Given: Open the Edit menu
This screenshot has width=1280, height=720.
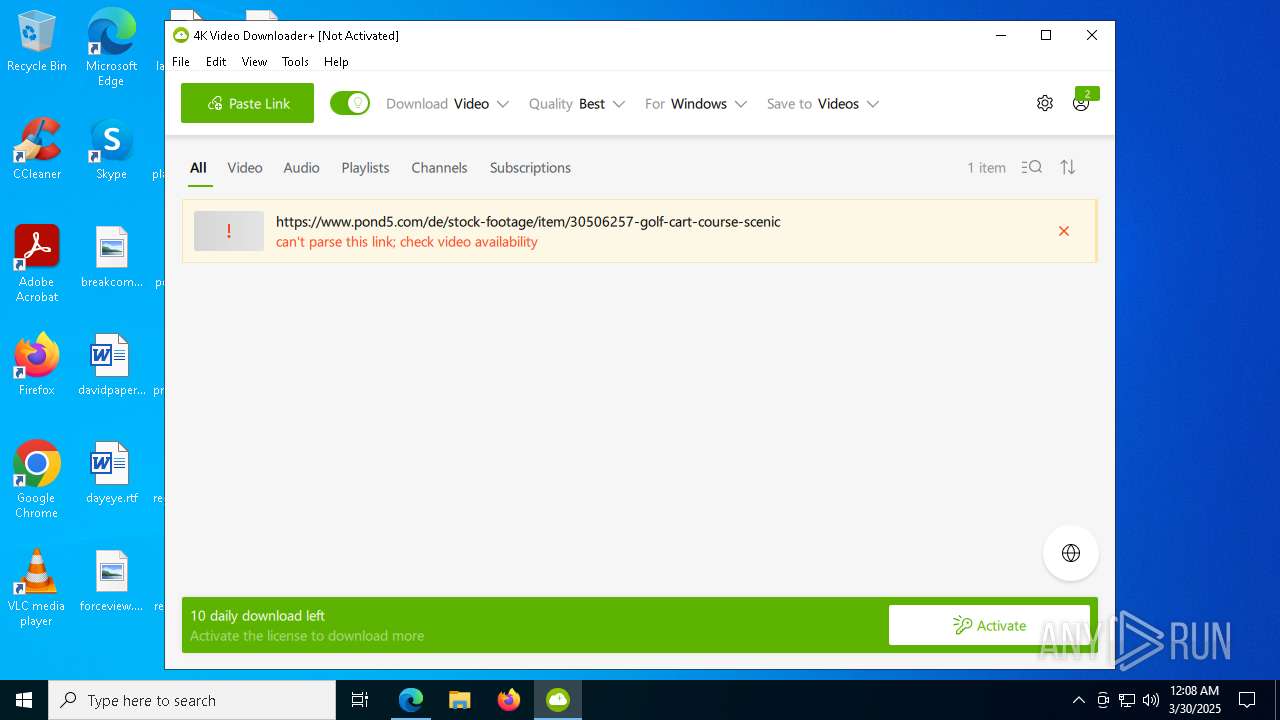Looking at the screenshot, I should tap(216, 62).
